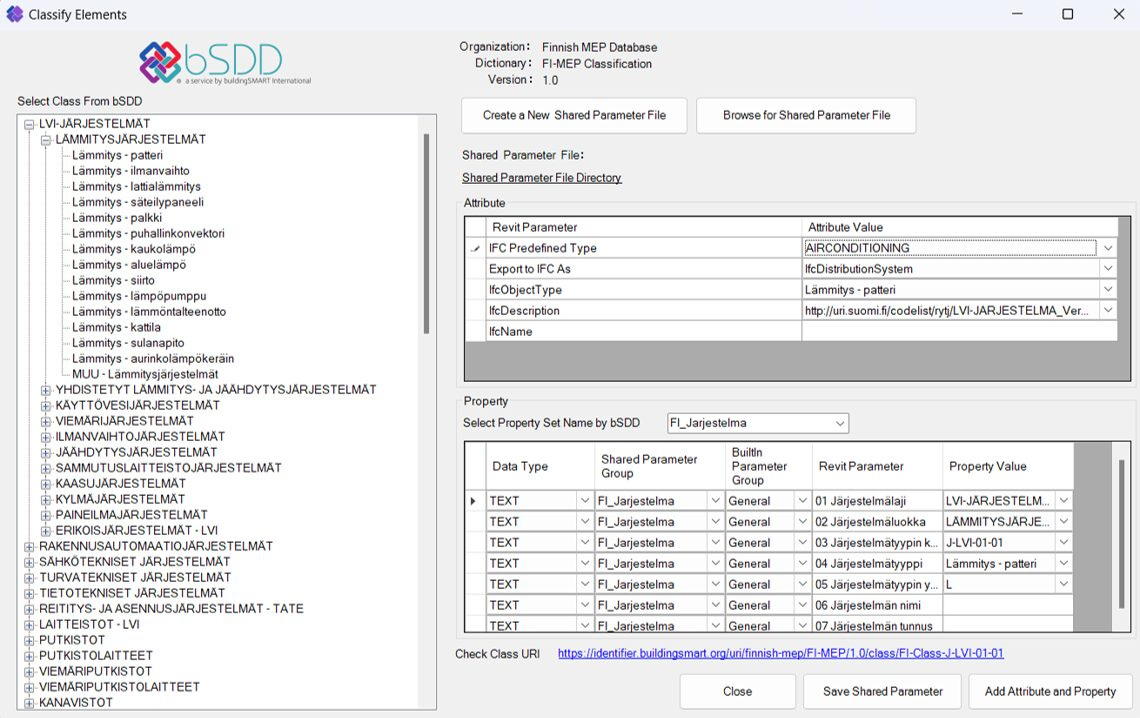1140x718 pixels.
Task: Open Shared Parameter File Directory link
Action: click(x=542, y=178)
